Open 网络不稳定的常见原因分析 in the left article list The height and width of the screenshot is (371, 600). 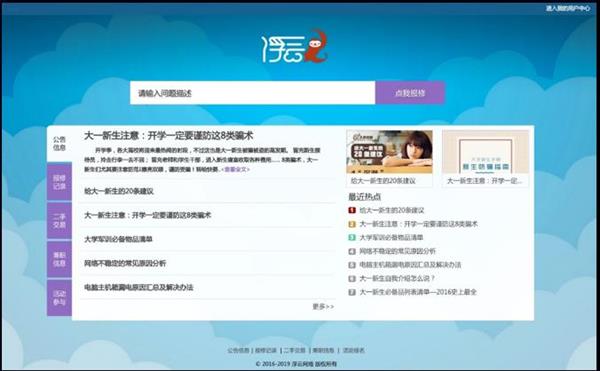pyautogui.click(x=125, y=263)
